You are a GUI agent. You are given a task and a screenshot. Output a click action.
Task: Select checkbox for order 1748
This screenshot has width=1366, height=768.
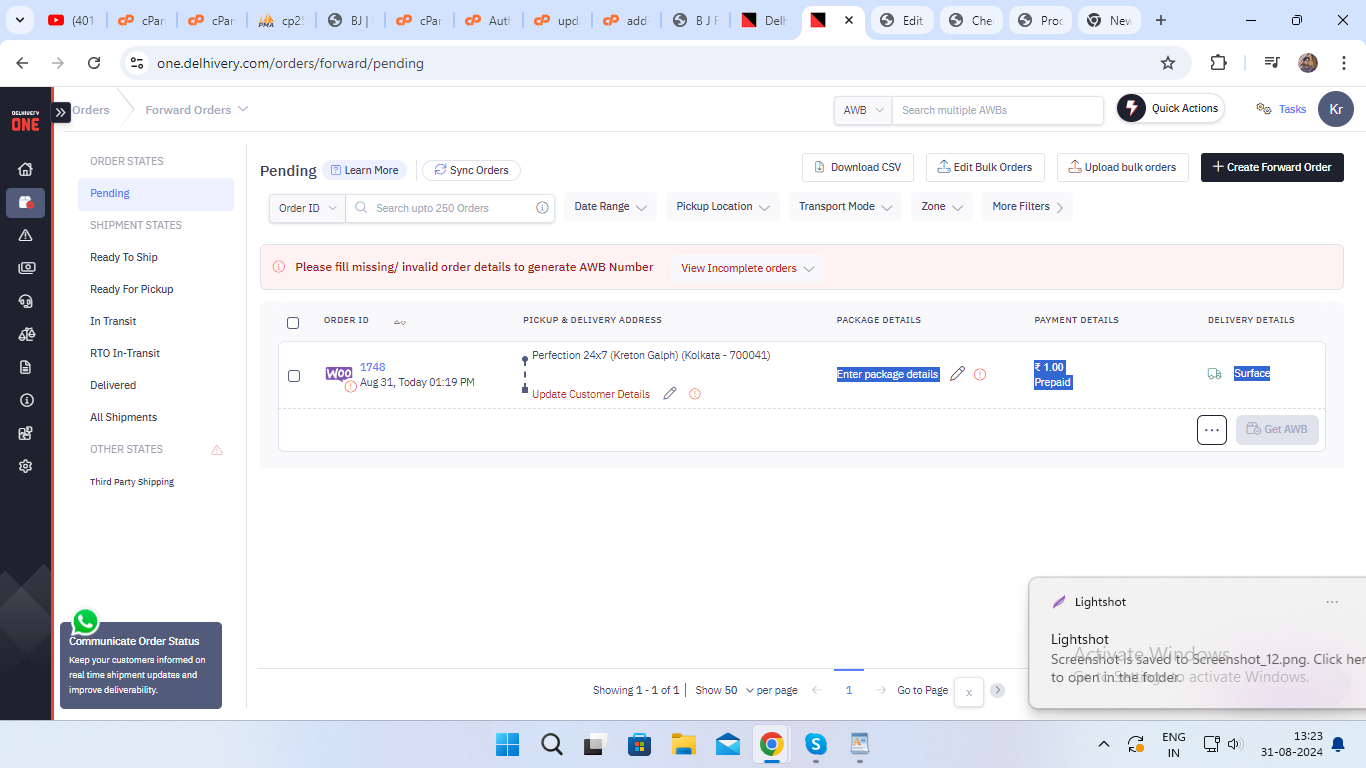(x=294, y=376)
